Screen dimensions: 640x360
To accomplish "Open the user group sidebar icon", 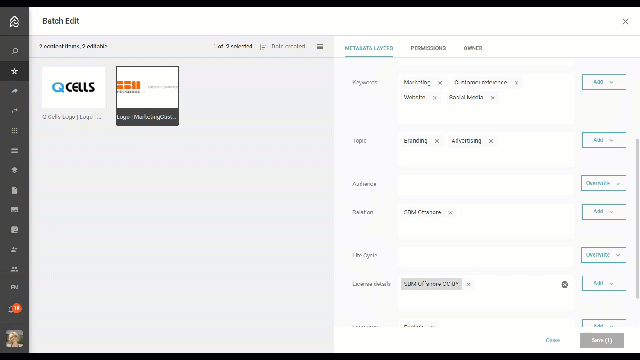I will point(14,269).
